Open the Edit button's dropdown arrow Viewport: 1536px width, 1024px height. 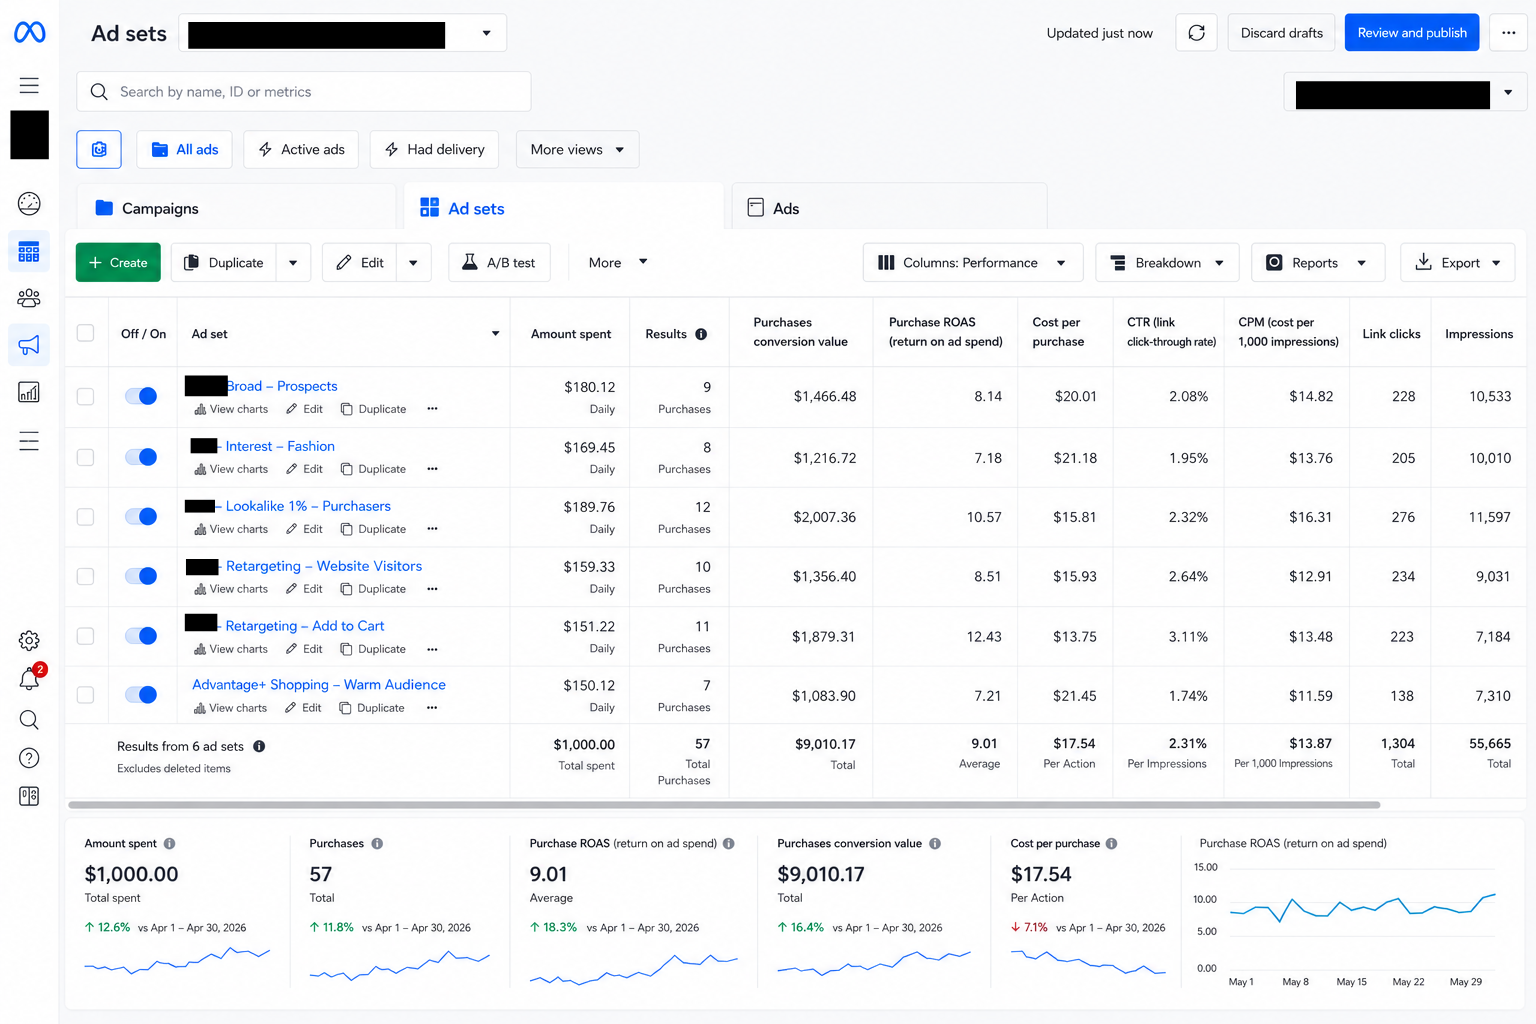point(413,263)
